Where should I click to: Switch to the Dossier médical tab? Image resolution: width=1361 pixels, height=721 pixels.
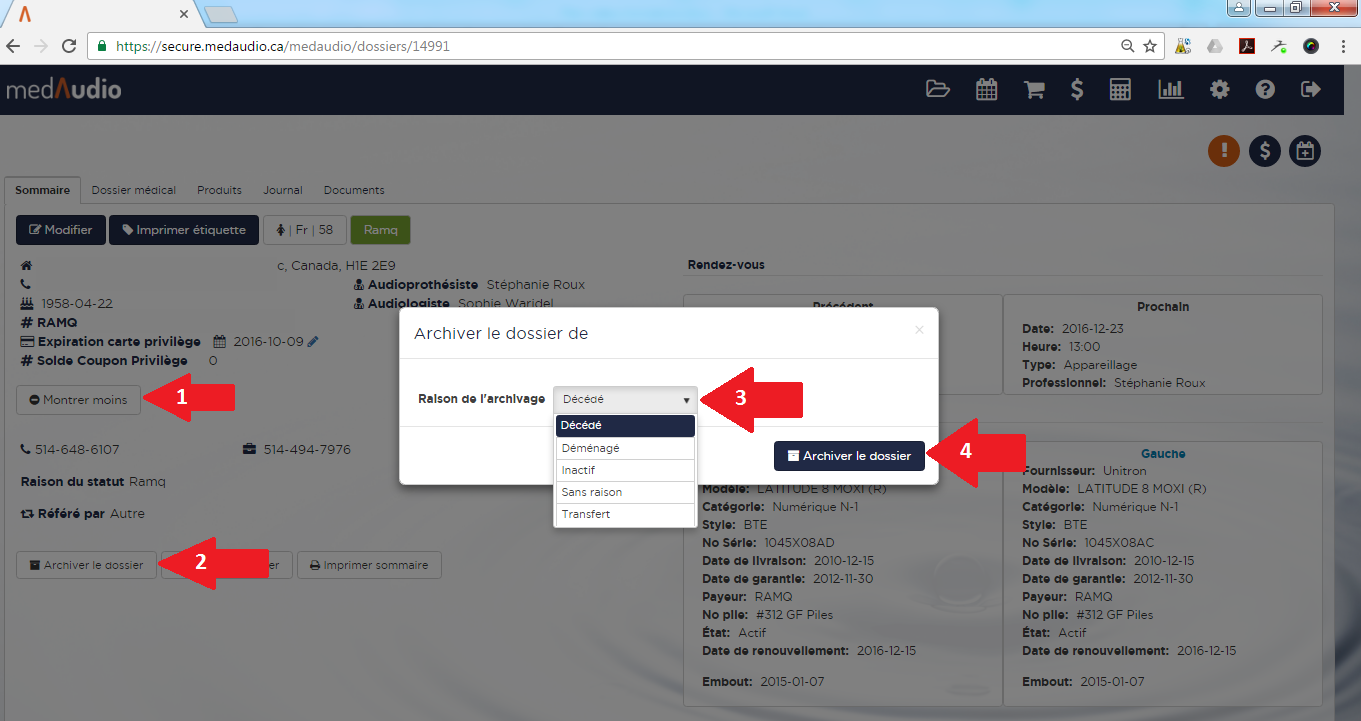point(134,190)
